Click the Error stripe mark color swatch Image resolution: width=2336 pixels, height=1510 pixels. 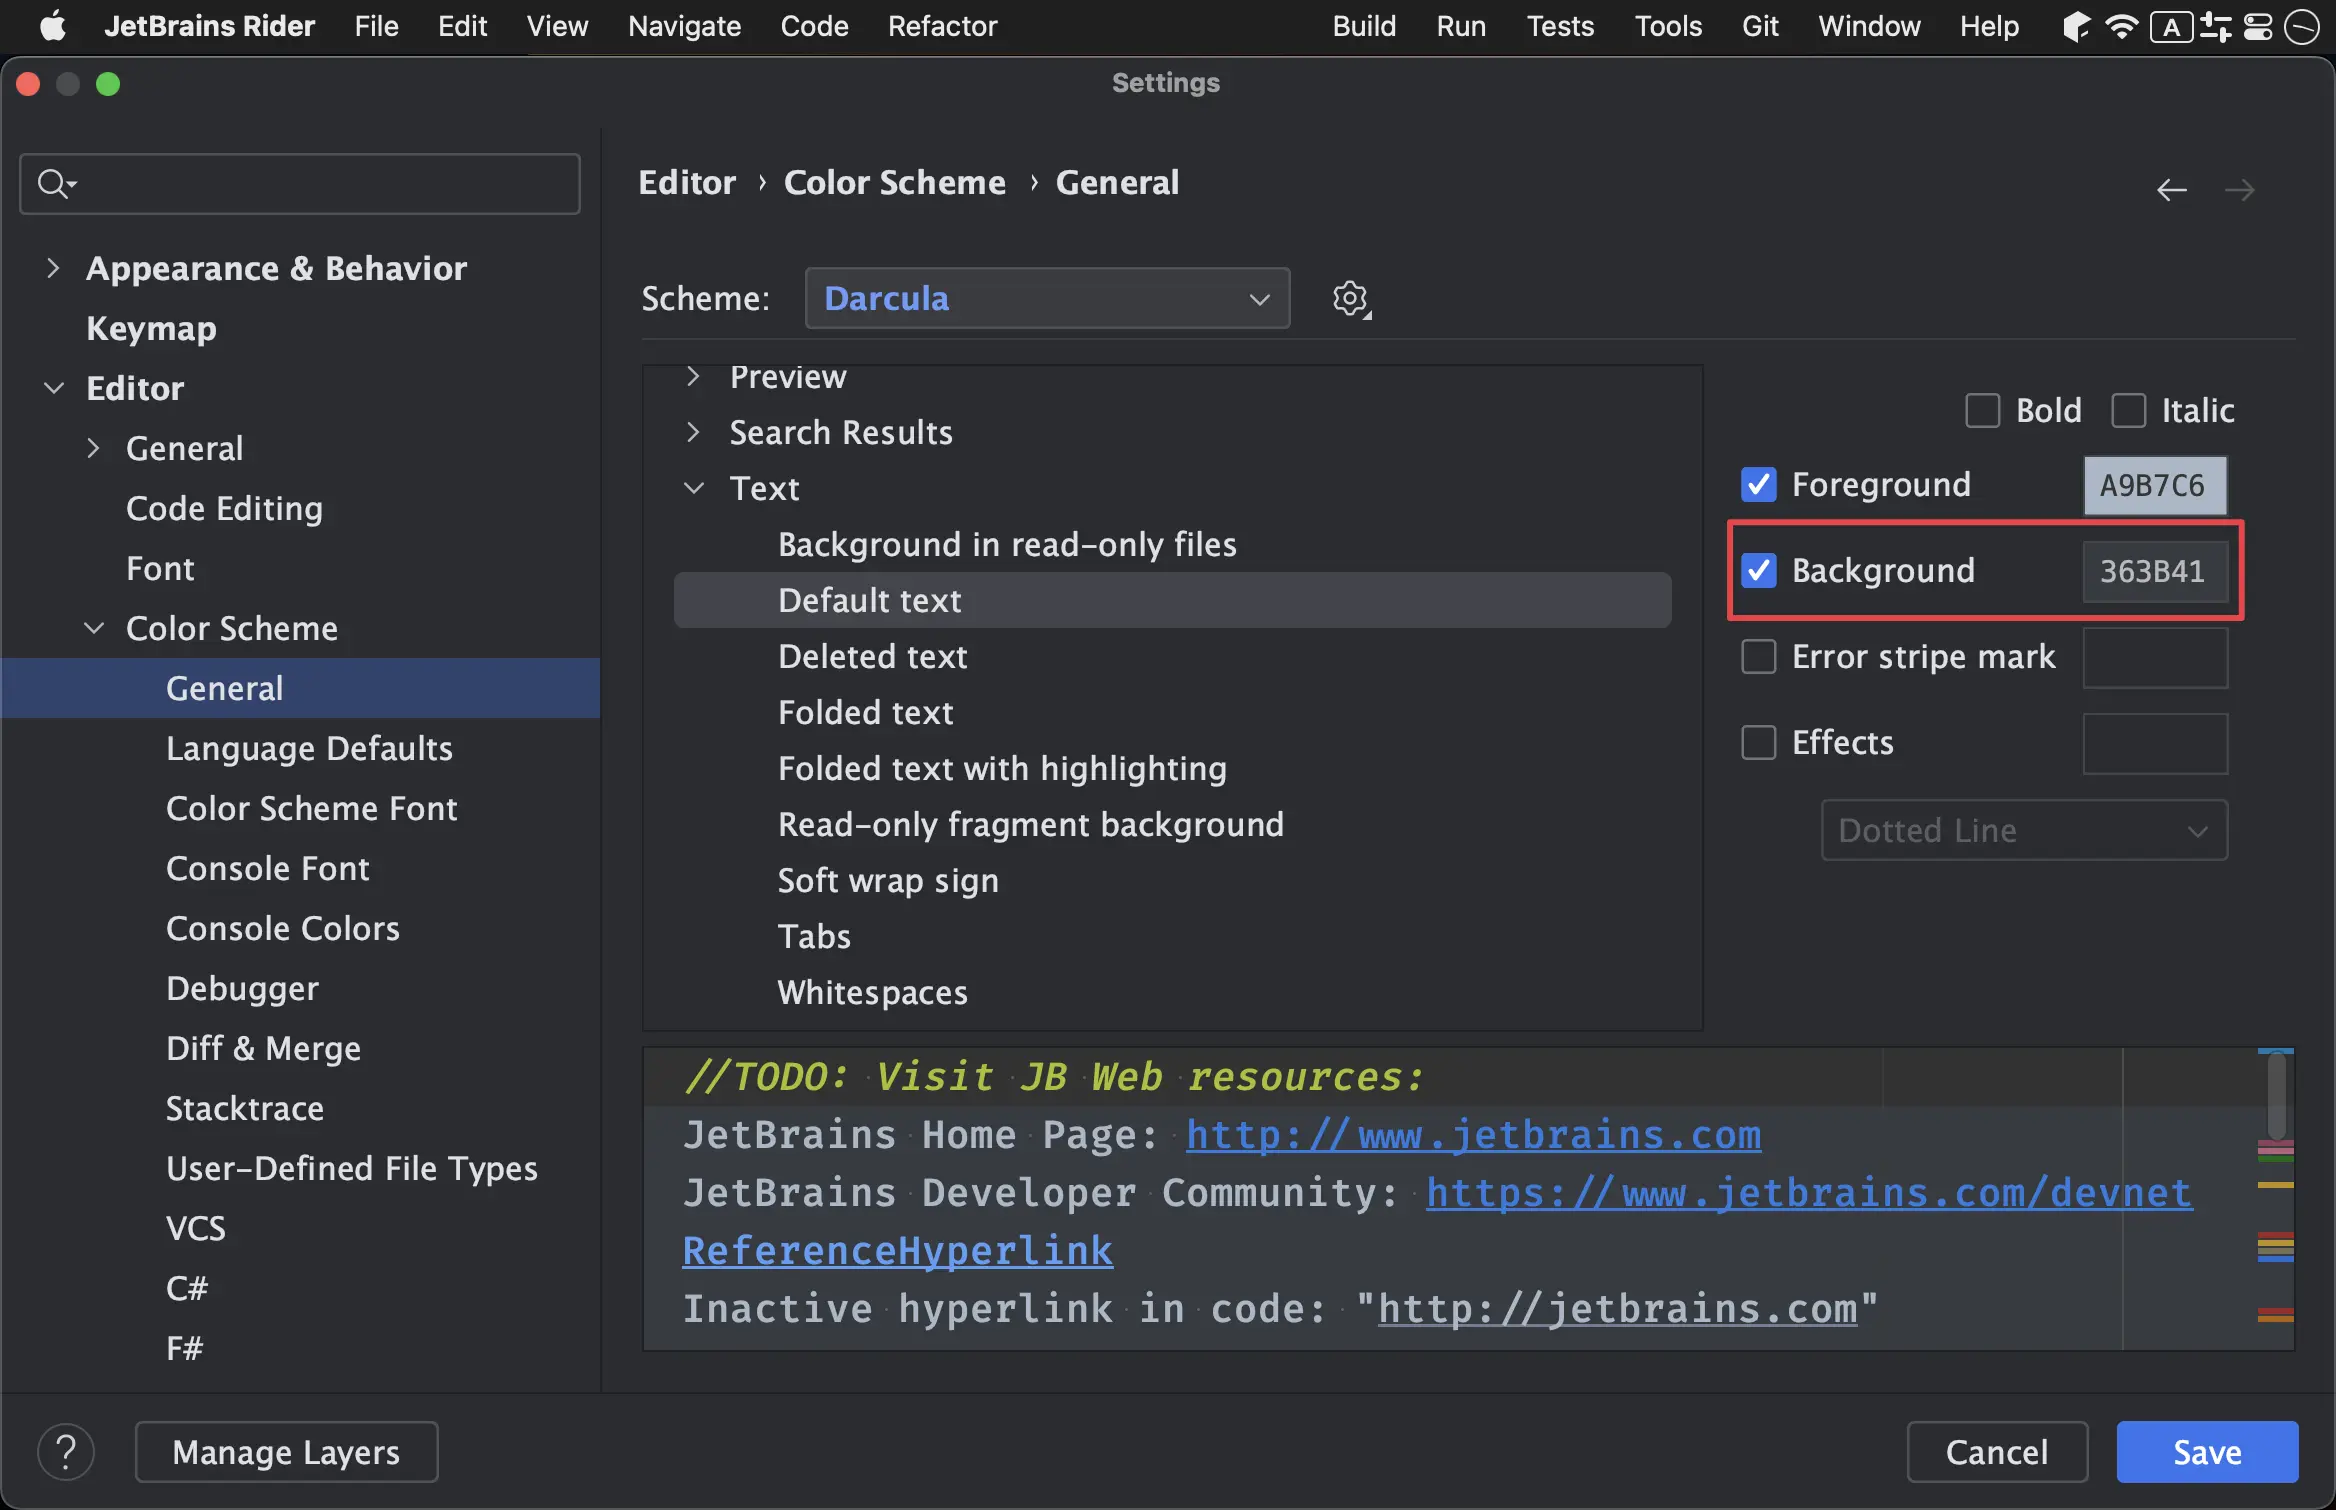tap(2155, 657)
